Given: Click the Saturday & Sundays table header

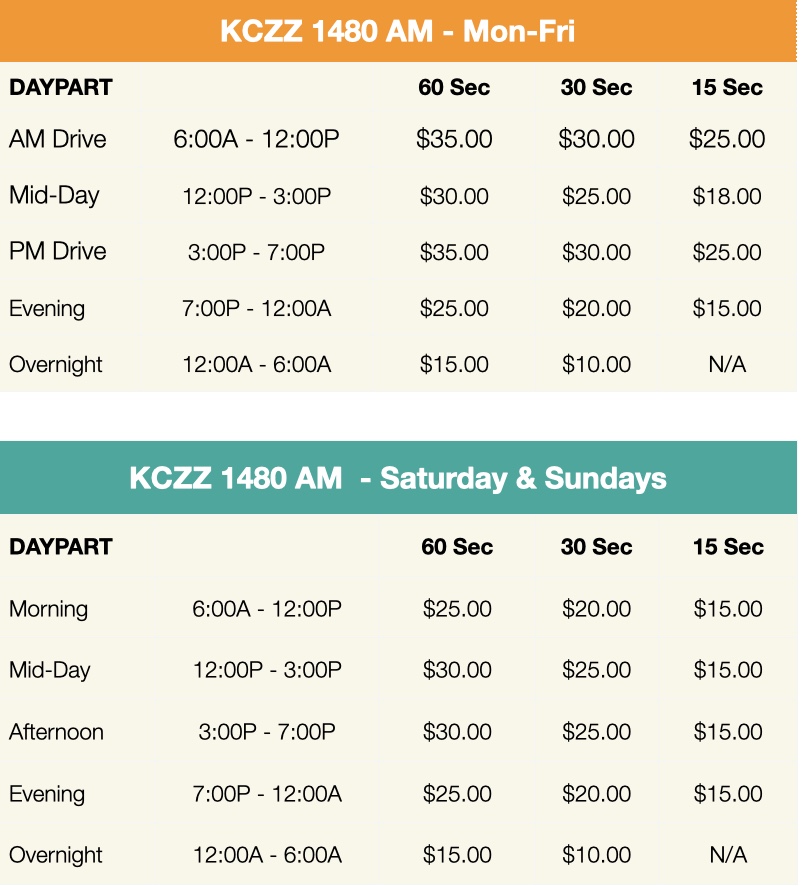Looking at the screenshot, I should pos(398,478).
